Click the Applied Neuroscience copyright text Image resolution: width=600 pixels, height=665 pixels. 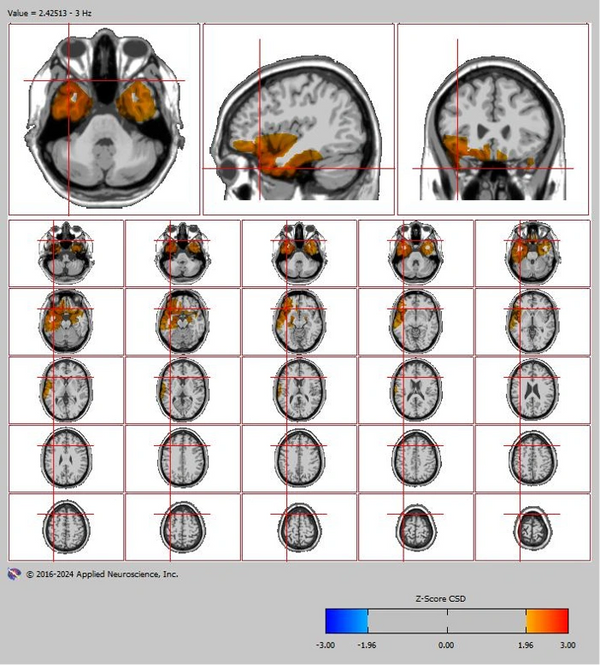[x=103, y=575]
